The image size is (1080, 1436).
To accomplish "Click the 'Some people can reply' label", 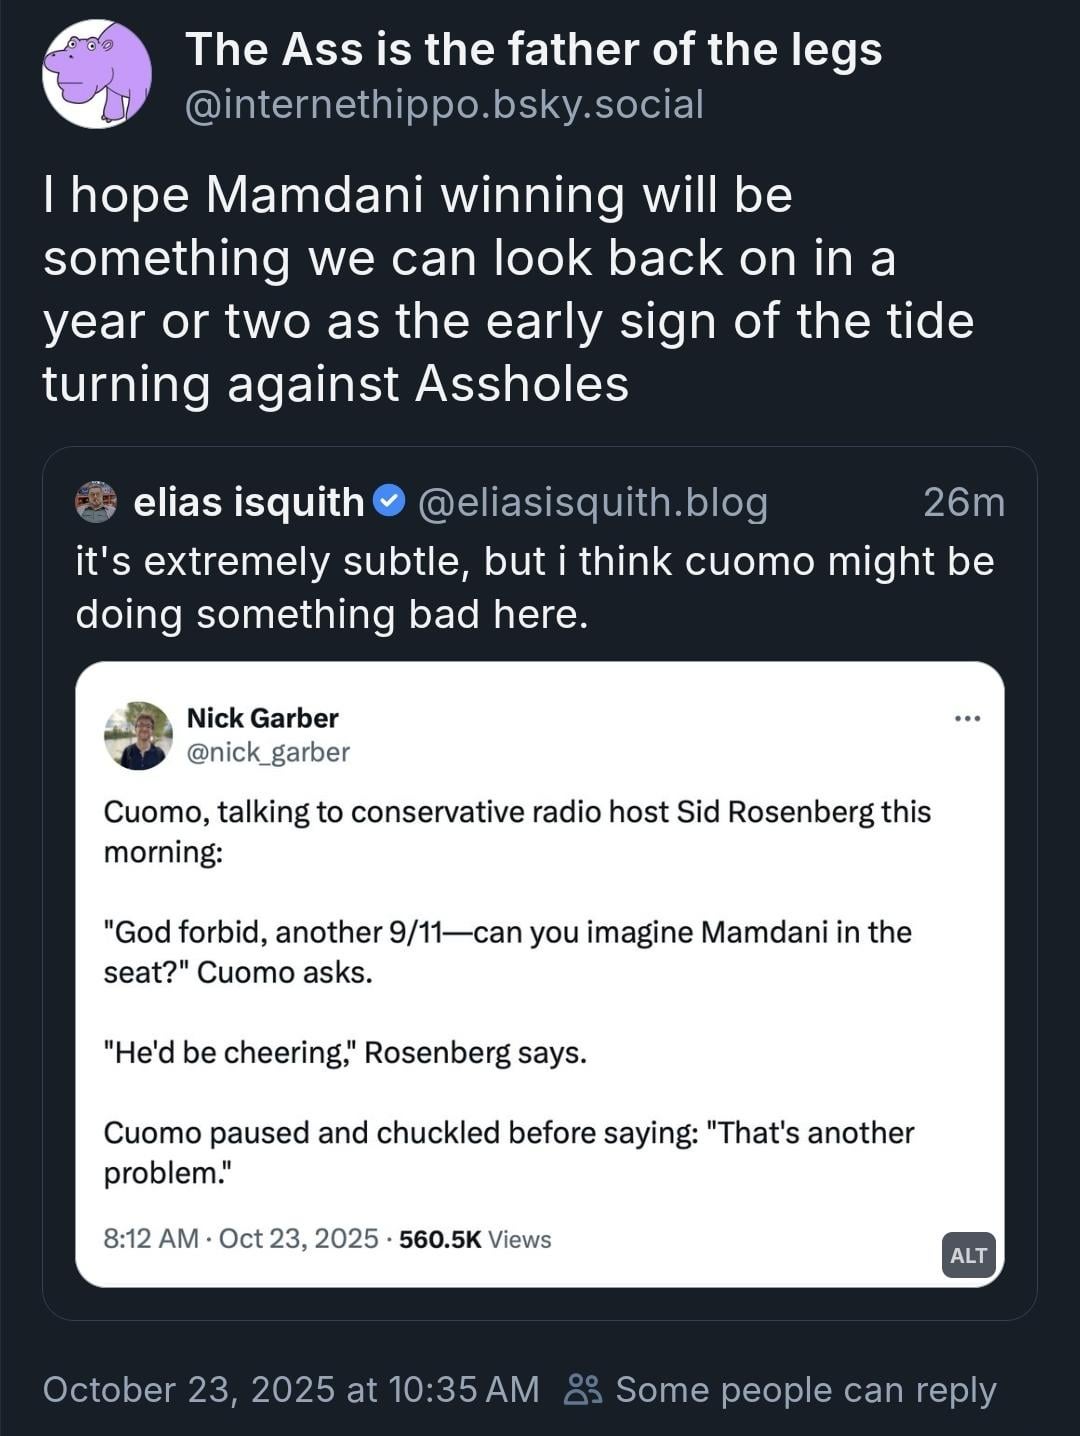I will pyautogui.click(x=805, y=1389).
